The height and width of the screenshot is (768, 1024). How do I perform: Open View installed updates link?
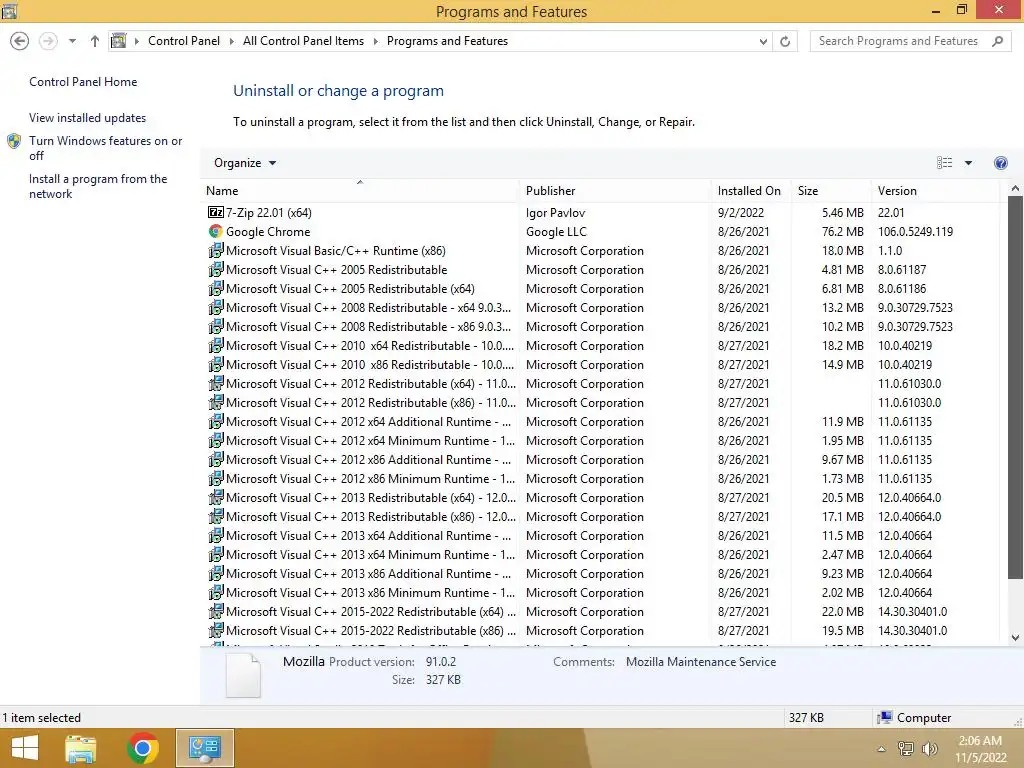88,118
